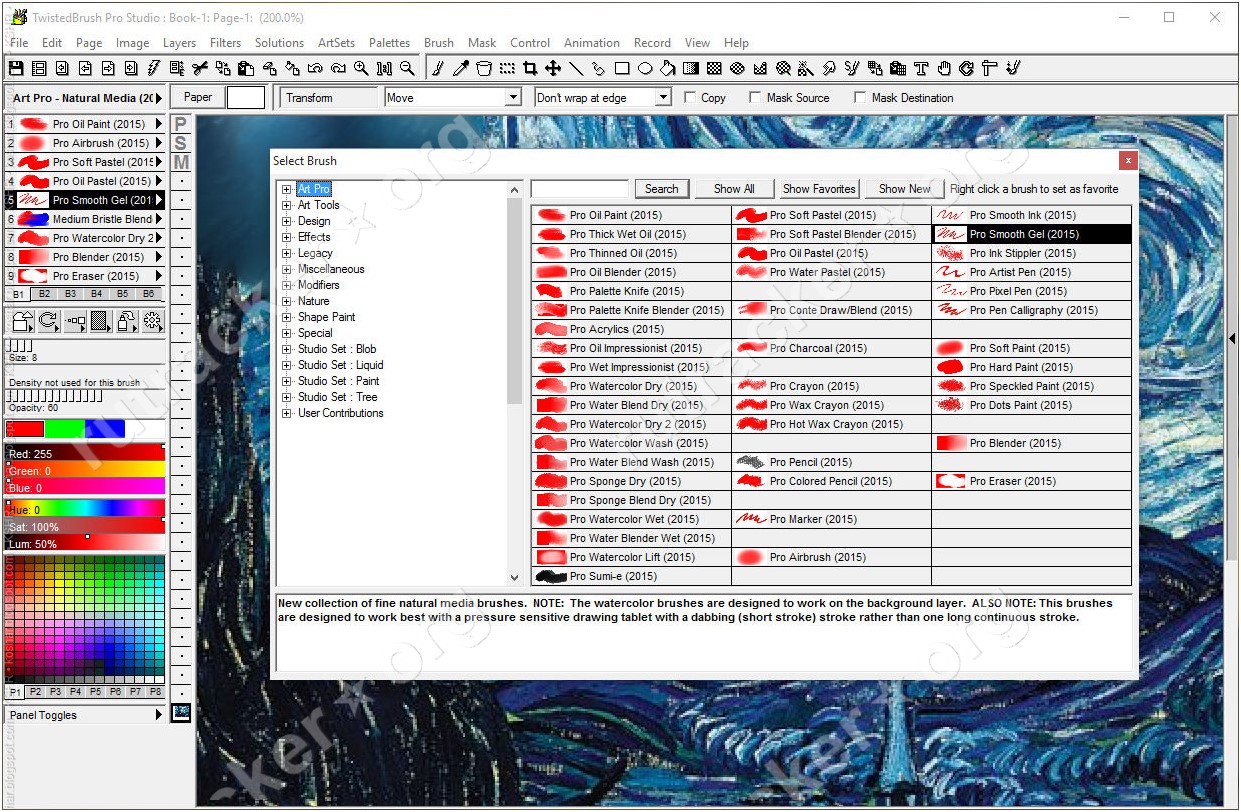Screen dimensions: 1241x812
Task: Select the hand pan tool
Action: [944, 68]
